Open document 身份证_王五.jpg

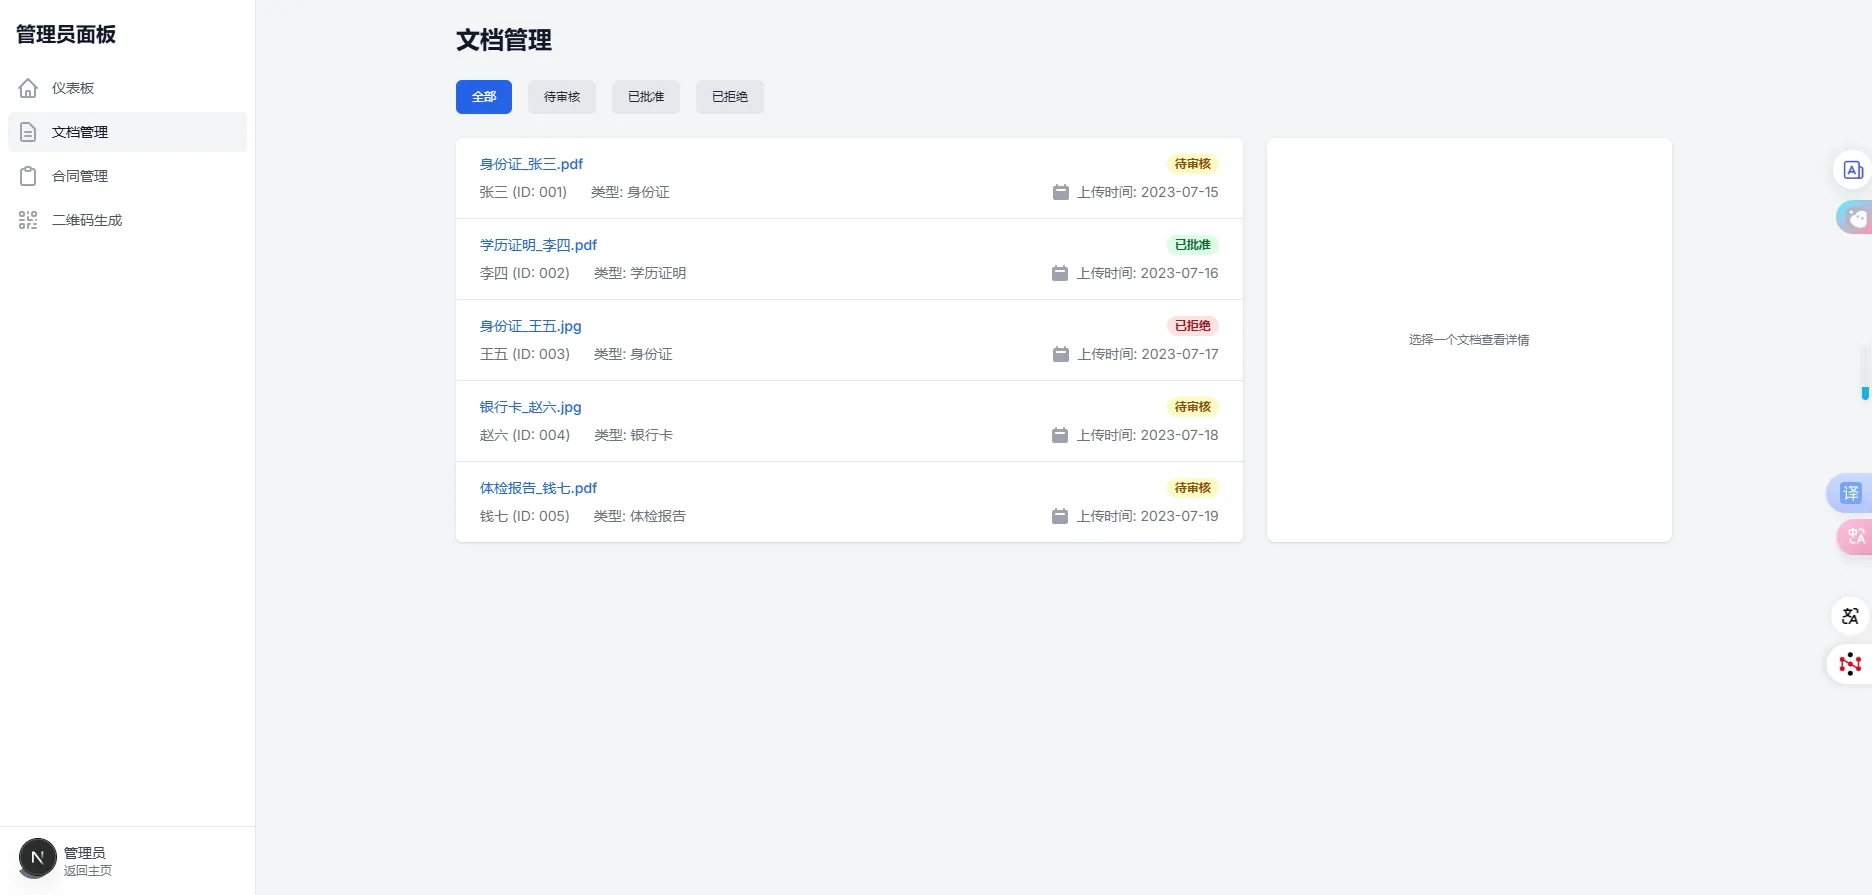tap(530, 326)
